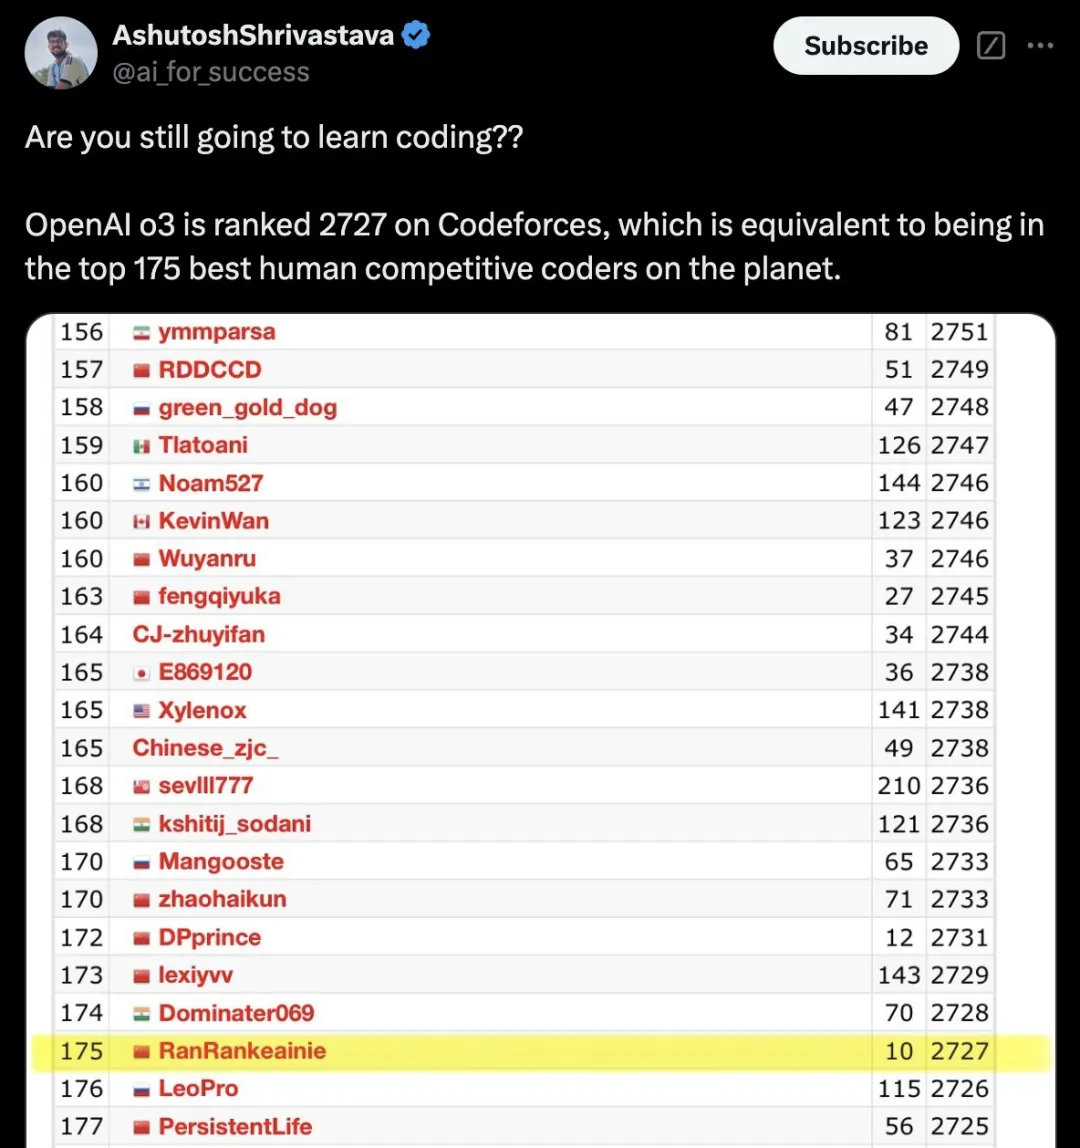Click the Mangooste username link
The image size is (1080, 1148).
tap(221, 861)
